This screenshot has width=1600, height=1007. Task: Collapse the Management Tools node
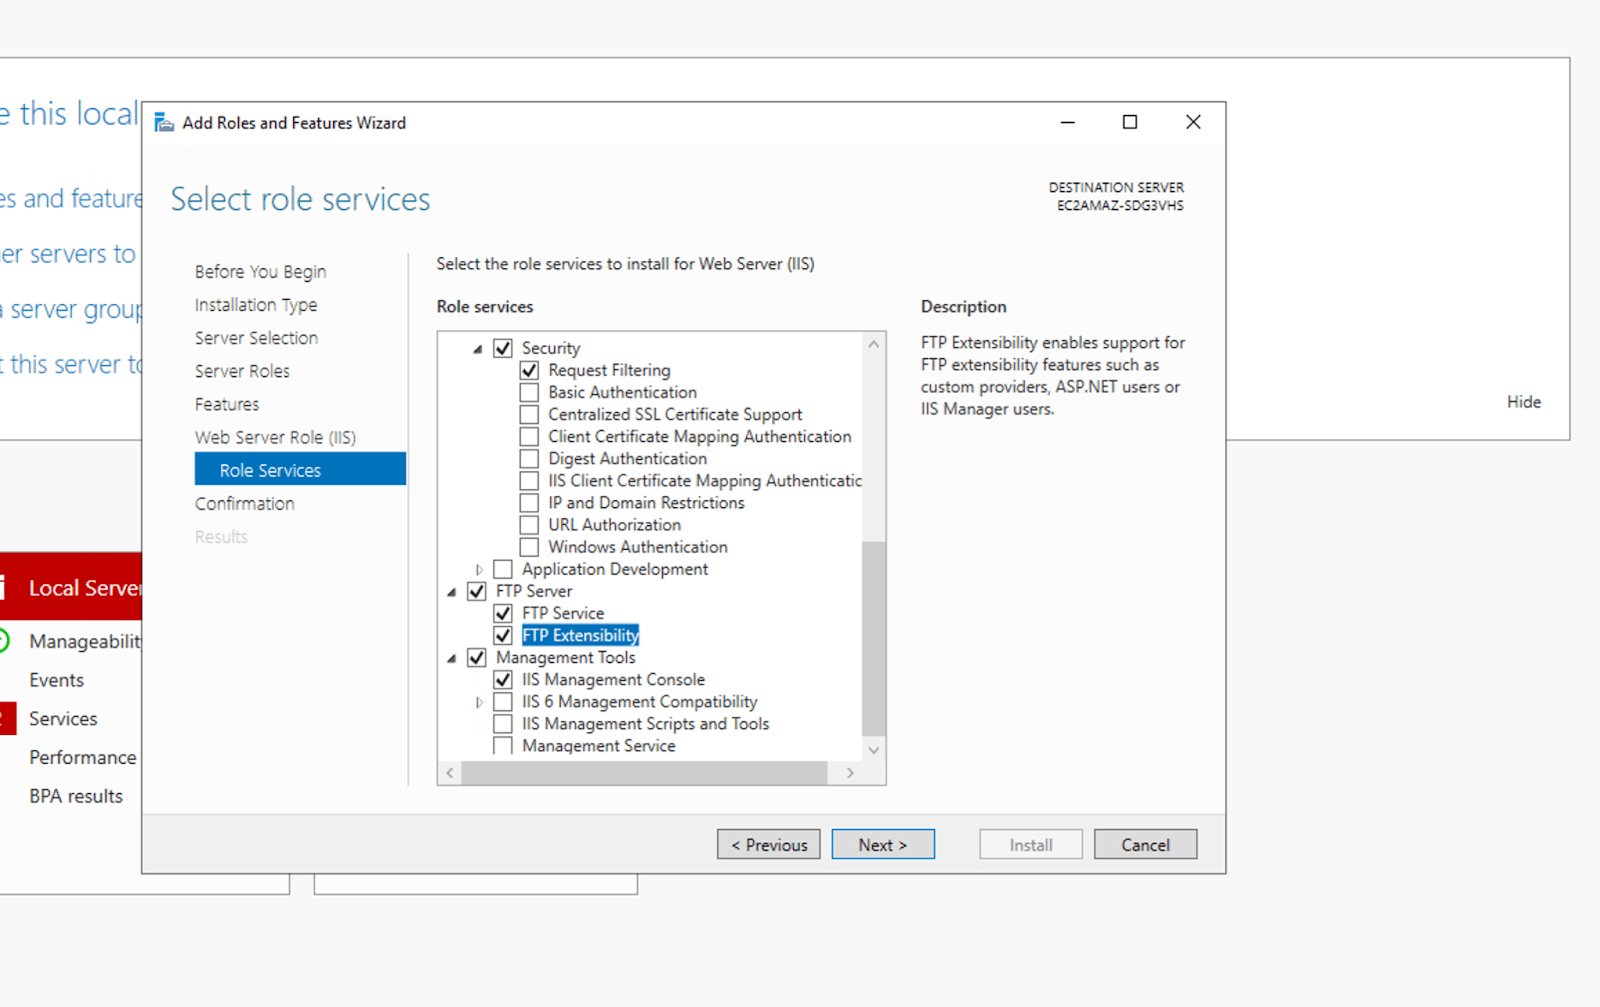452,658
